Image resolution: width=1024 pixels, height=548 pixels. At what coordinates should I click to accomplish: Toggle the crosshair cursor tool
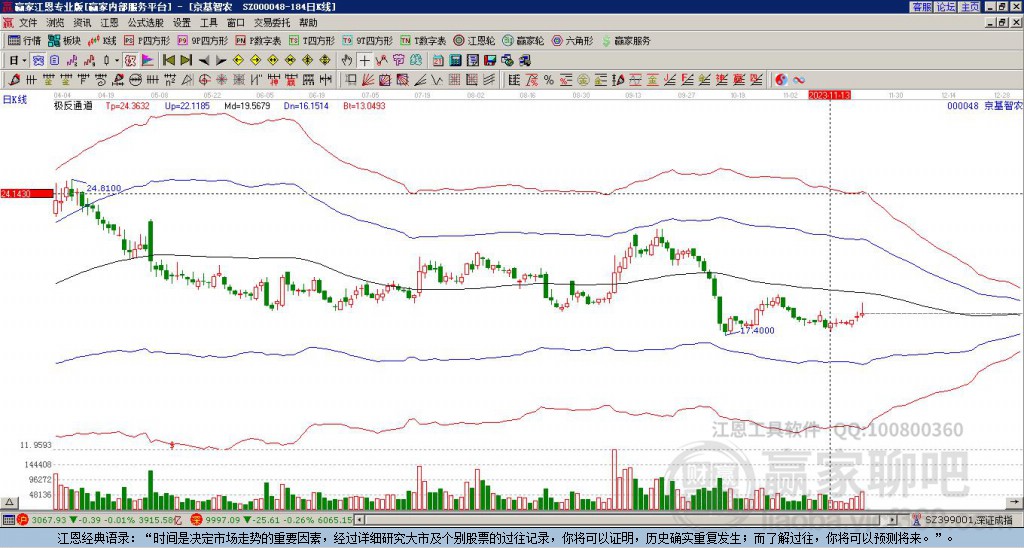coord(364,61)
